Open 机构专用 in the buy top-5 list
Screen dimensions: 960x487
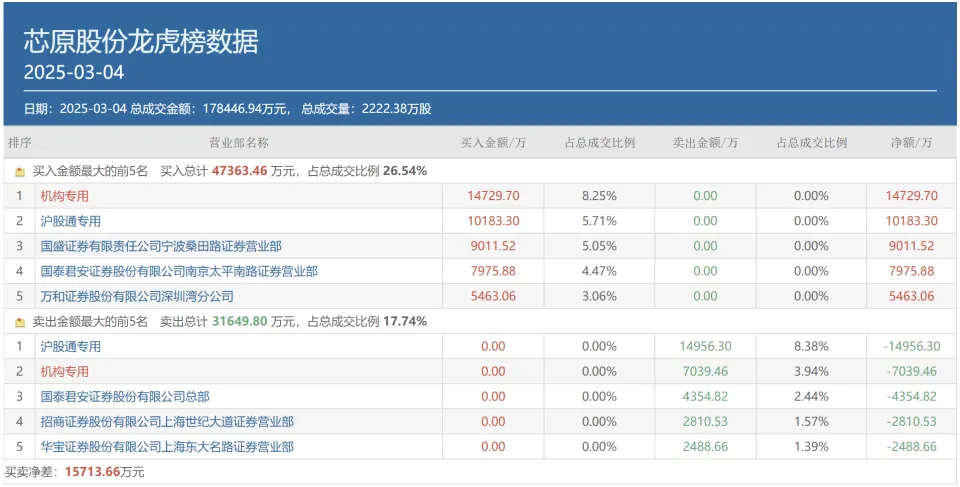point(64,196)
